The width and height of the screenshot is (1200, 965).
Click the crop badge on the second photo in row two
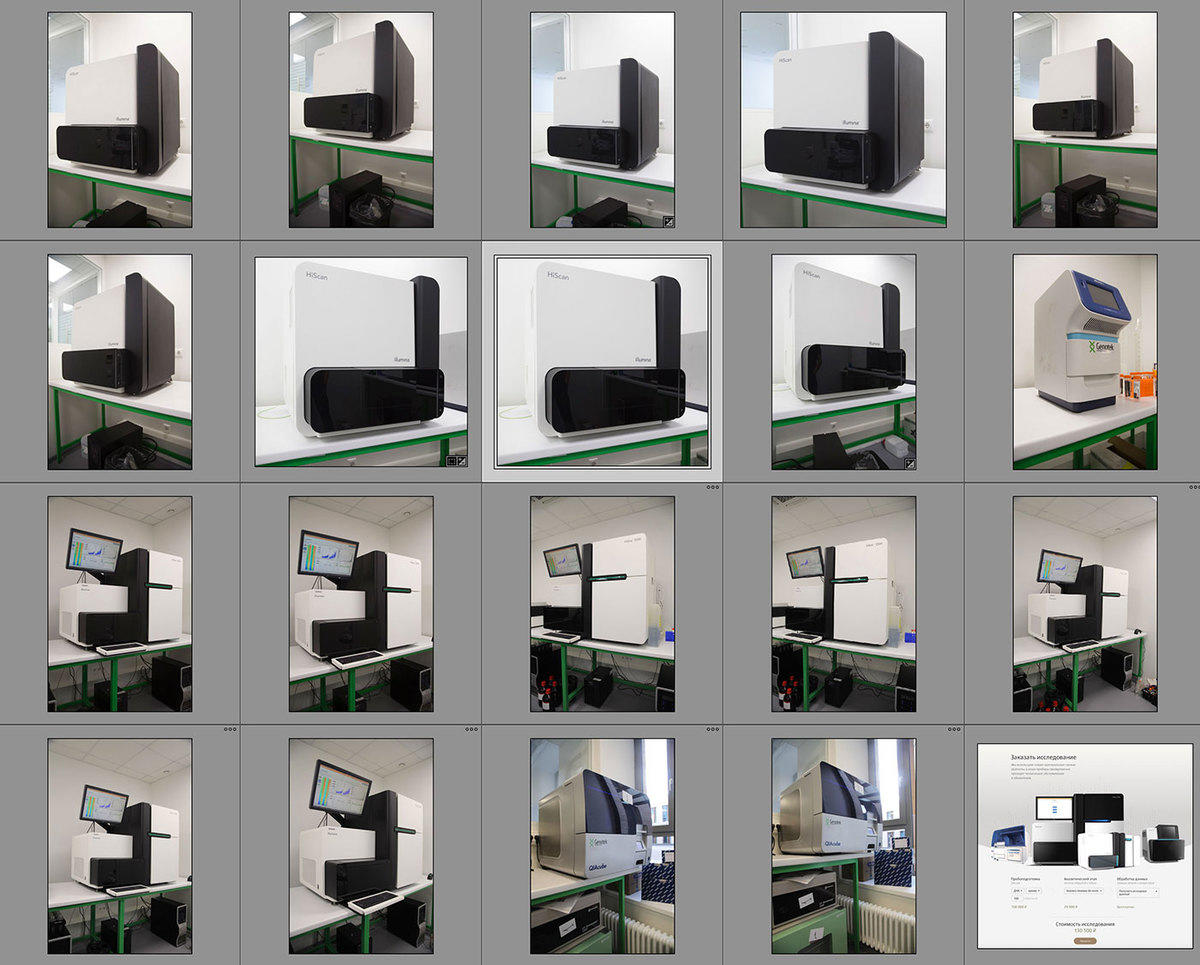point(450,461)
